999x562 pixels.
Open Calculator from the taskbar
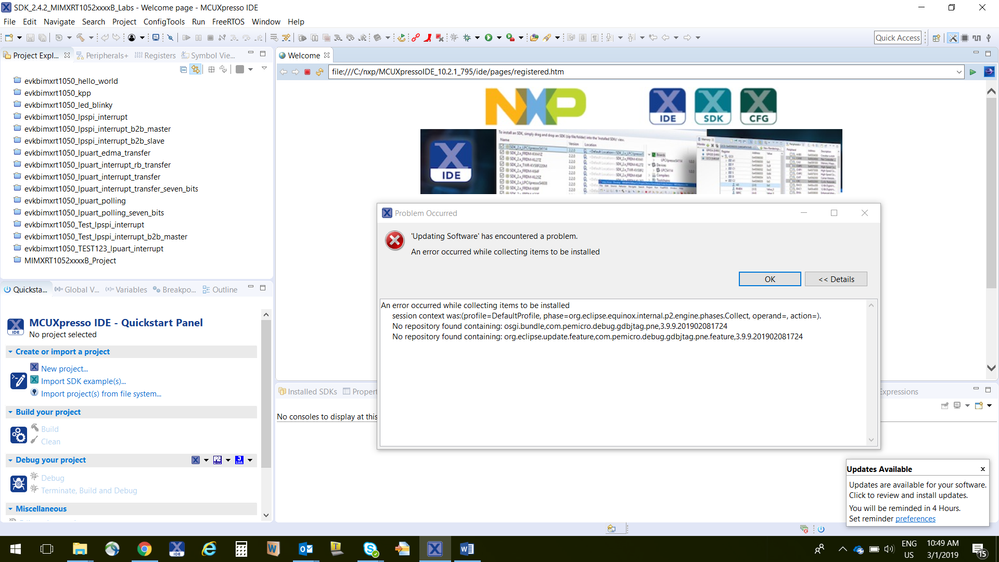tap(241, 549)
